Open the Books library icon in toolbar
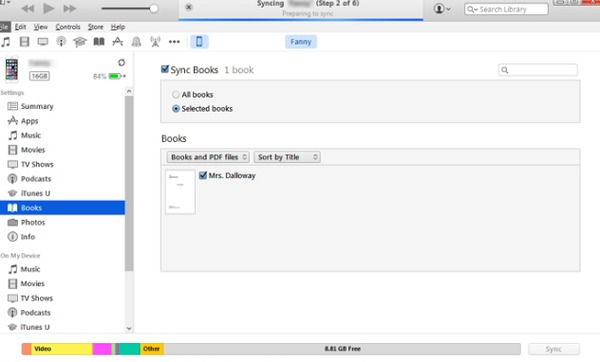Screen dimensions: 600x362 click(99, 41)
